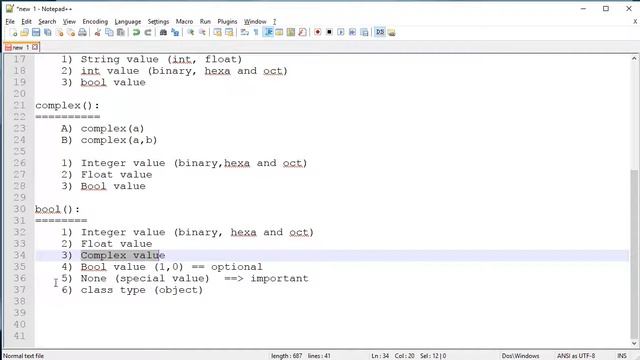
Task: Click 'Ln : 34' in the status bar
Action: pos(380,356)
